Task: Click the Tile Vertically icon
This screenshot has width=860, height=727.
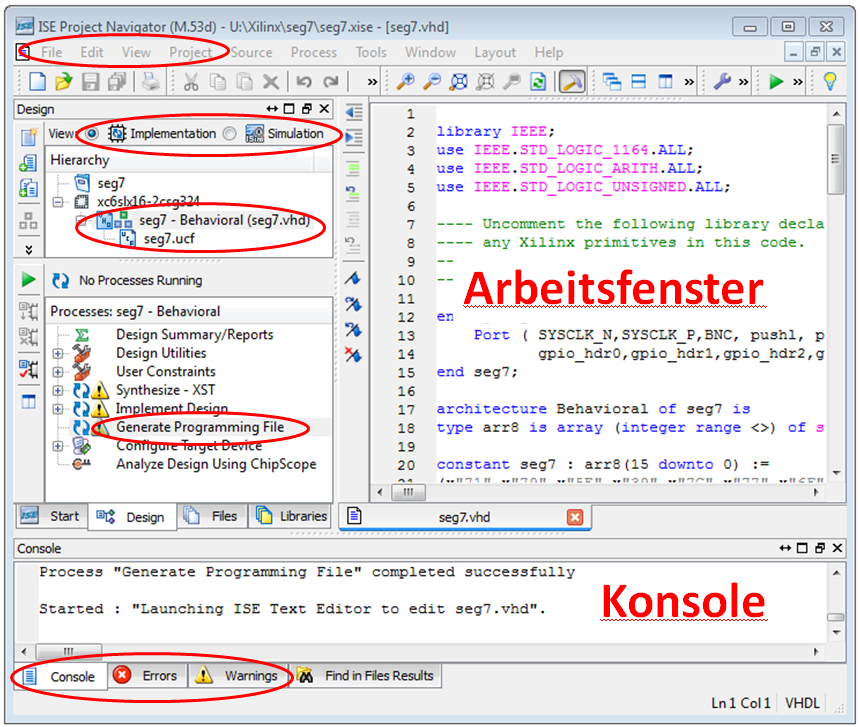Action: (x=665, y=82)
